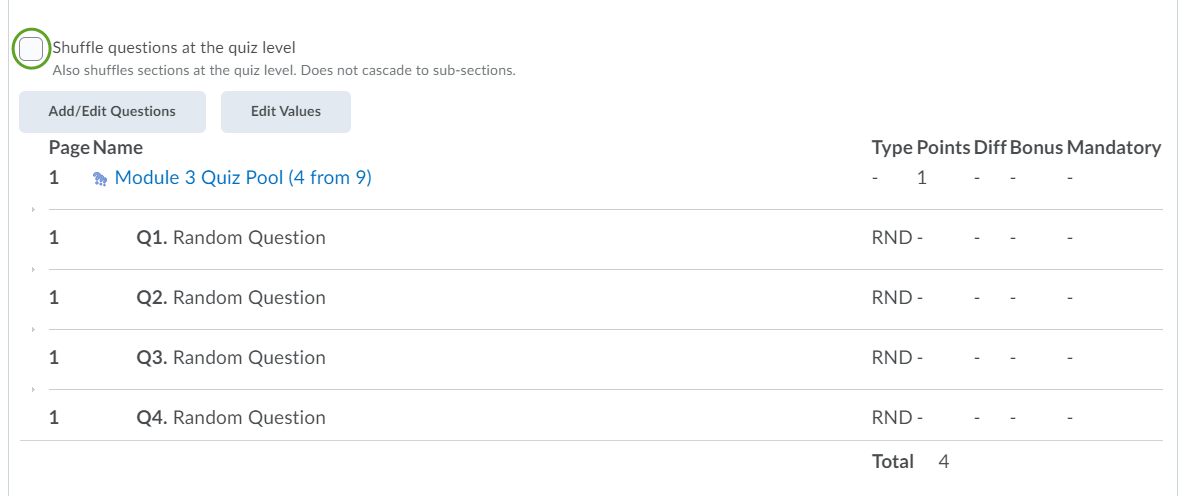This screenshot has width=1203, height=496.
Task: Select the Q3. Random Question row
Action: 231,358
